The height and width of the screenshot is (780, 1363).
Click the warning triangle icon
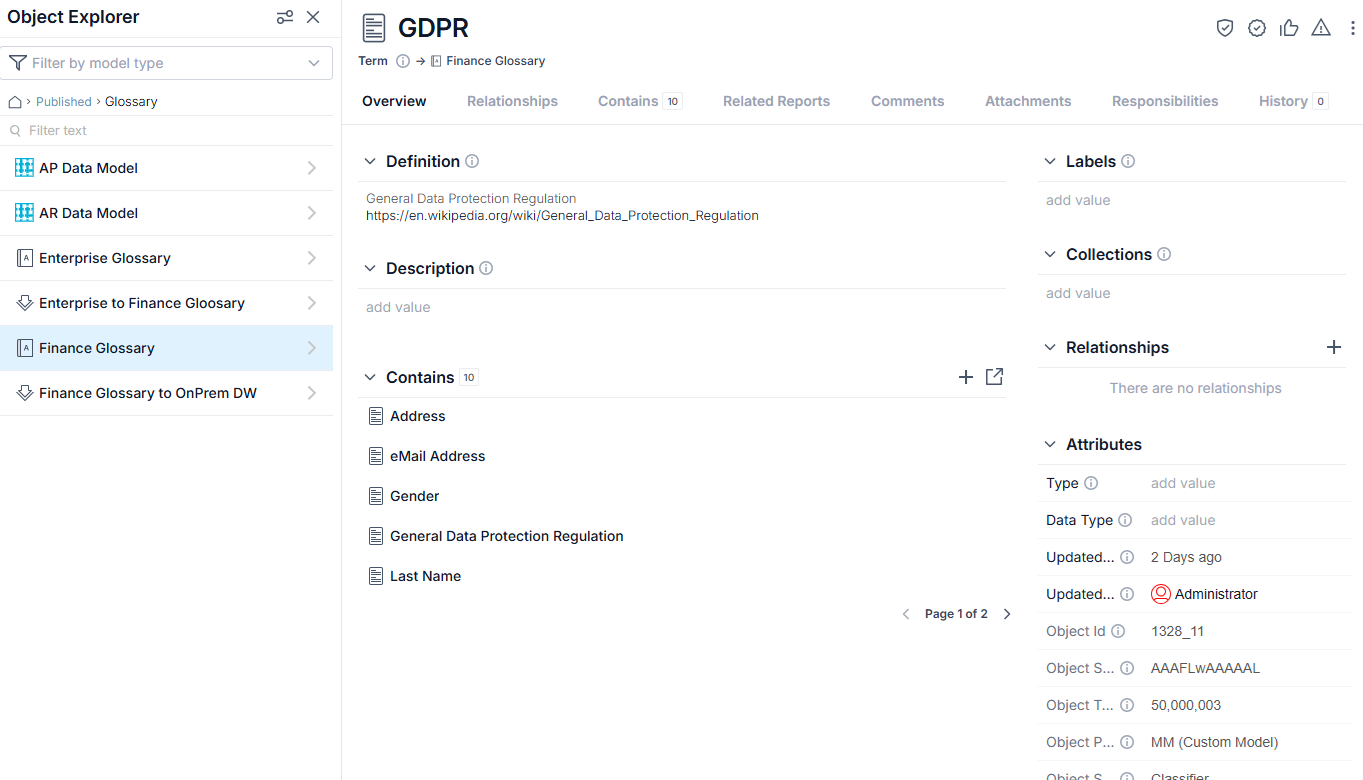click(1321, 28)
